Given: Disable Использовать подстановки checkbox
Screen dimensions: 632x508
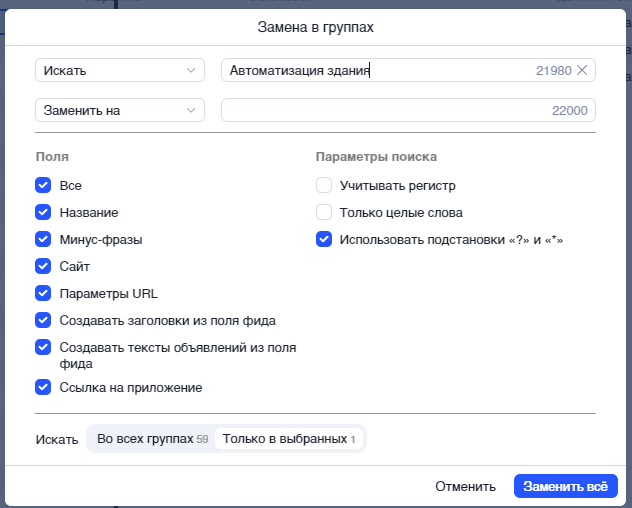Looking at the screenshot, I should point(324,240).
